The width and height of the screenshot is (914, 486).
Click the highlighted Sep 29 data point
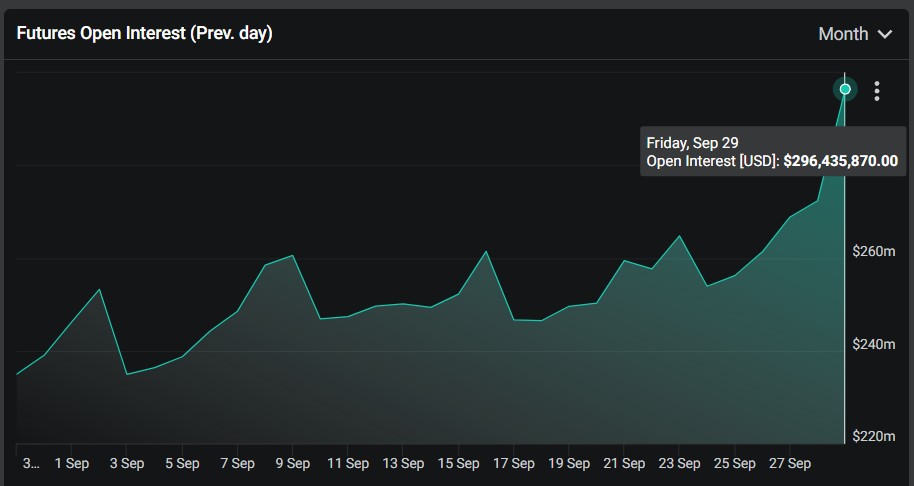(845, 89)
